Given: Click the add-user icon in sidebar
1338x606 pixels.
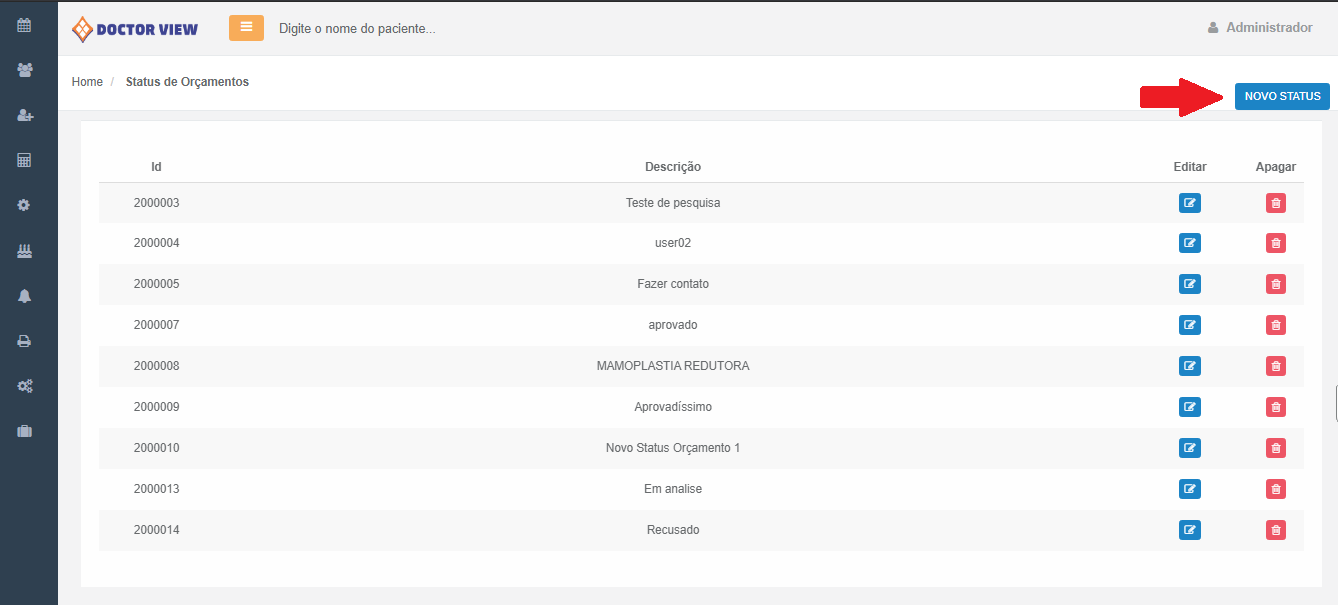Looking at the screenshot, I should [25, 115].
